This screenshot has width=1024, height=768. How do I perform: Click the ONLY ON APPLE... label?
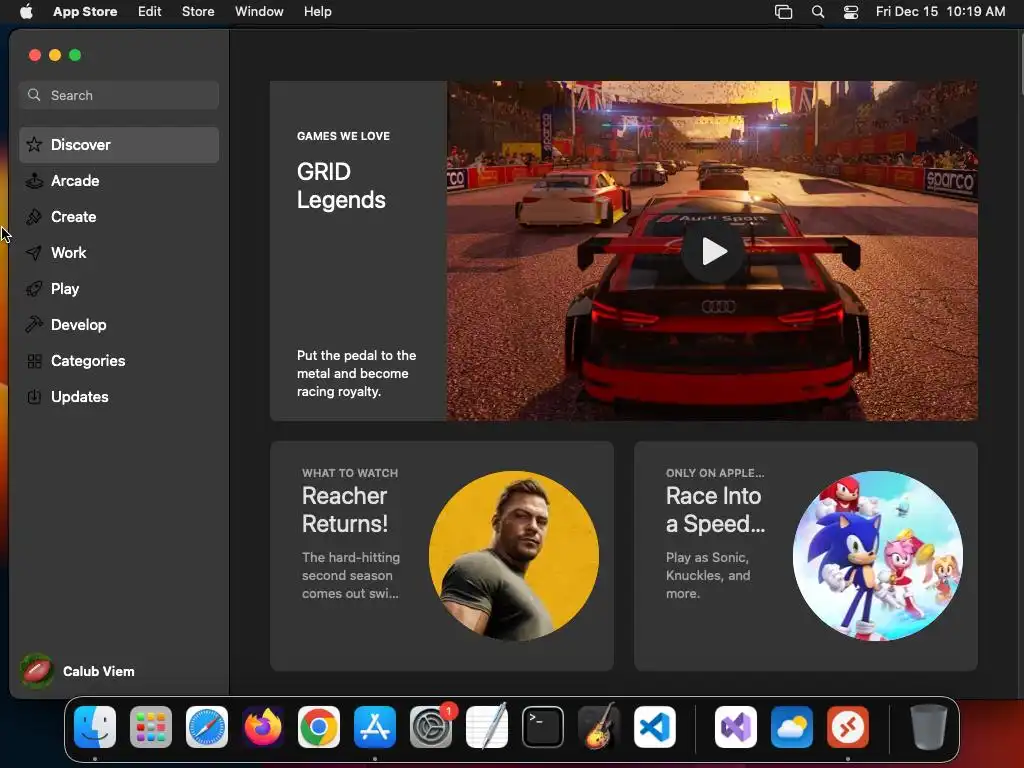click(x=715, y=473)
